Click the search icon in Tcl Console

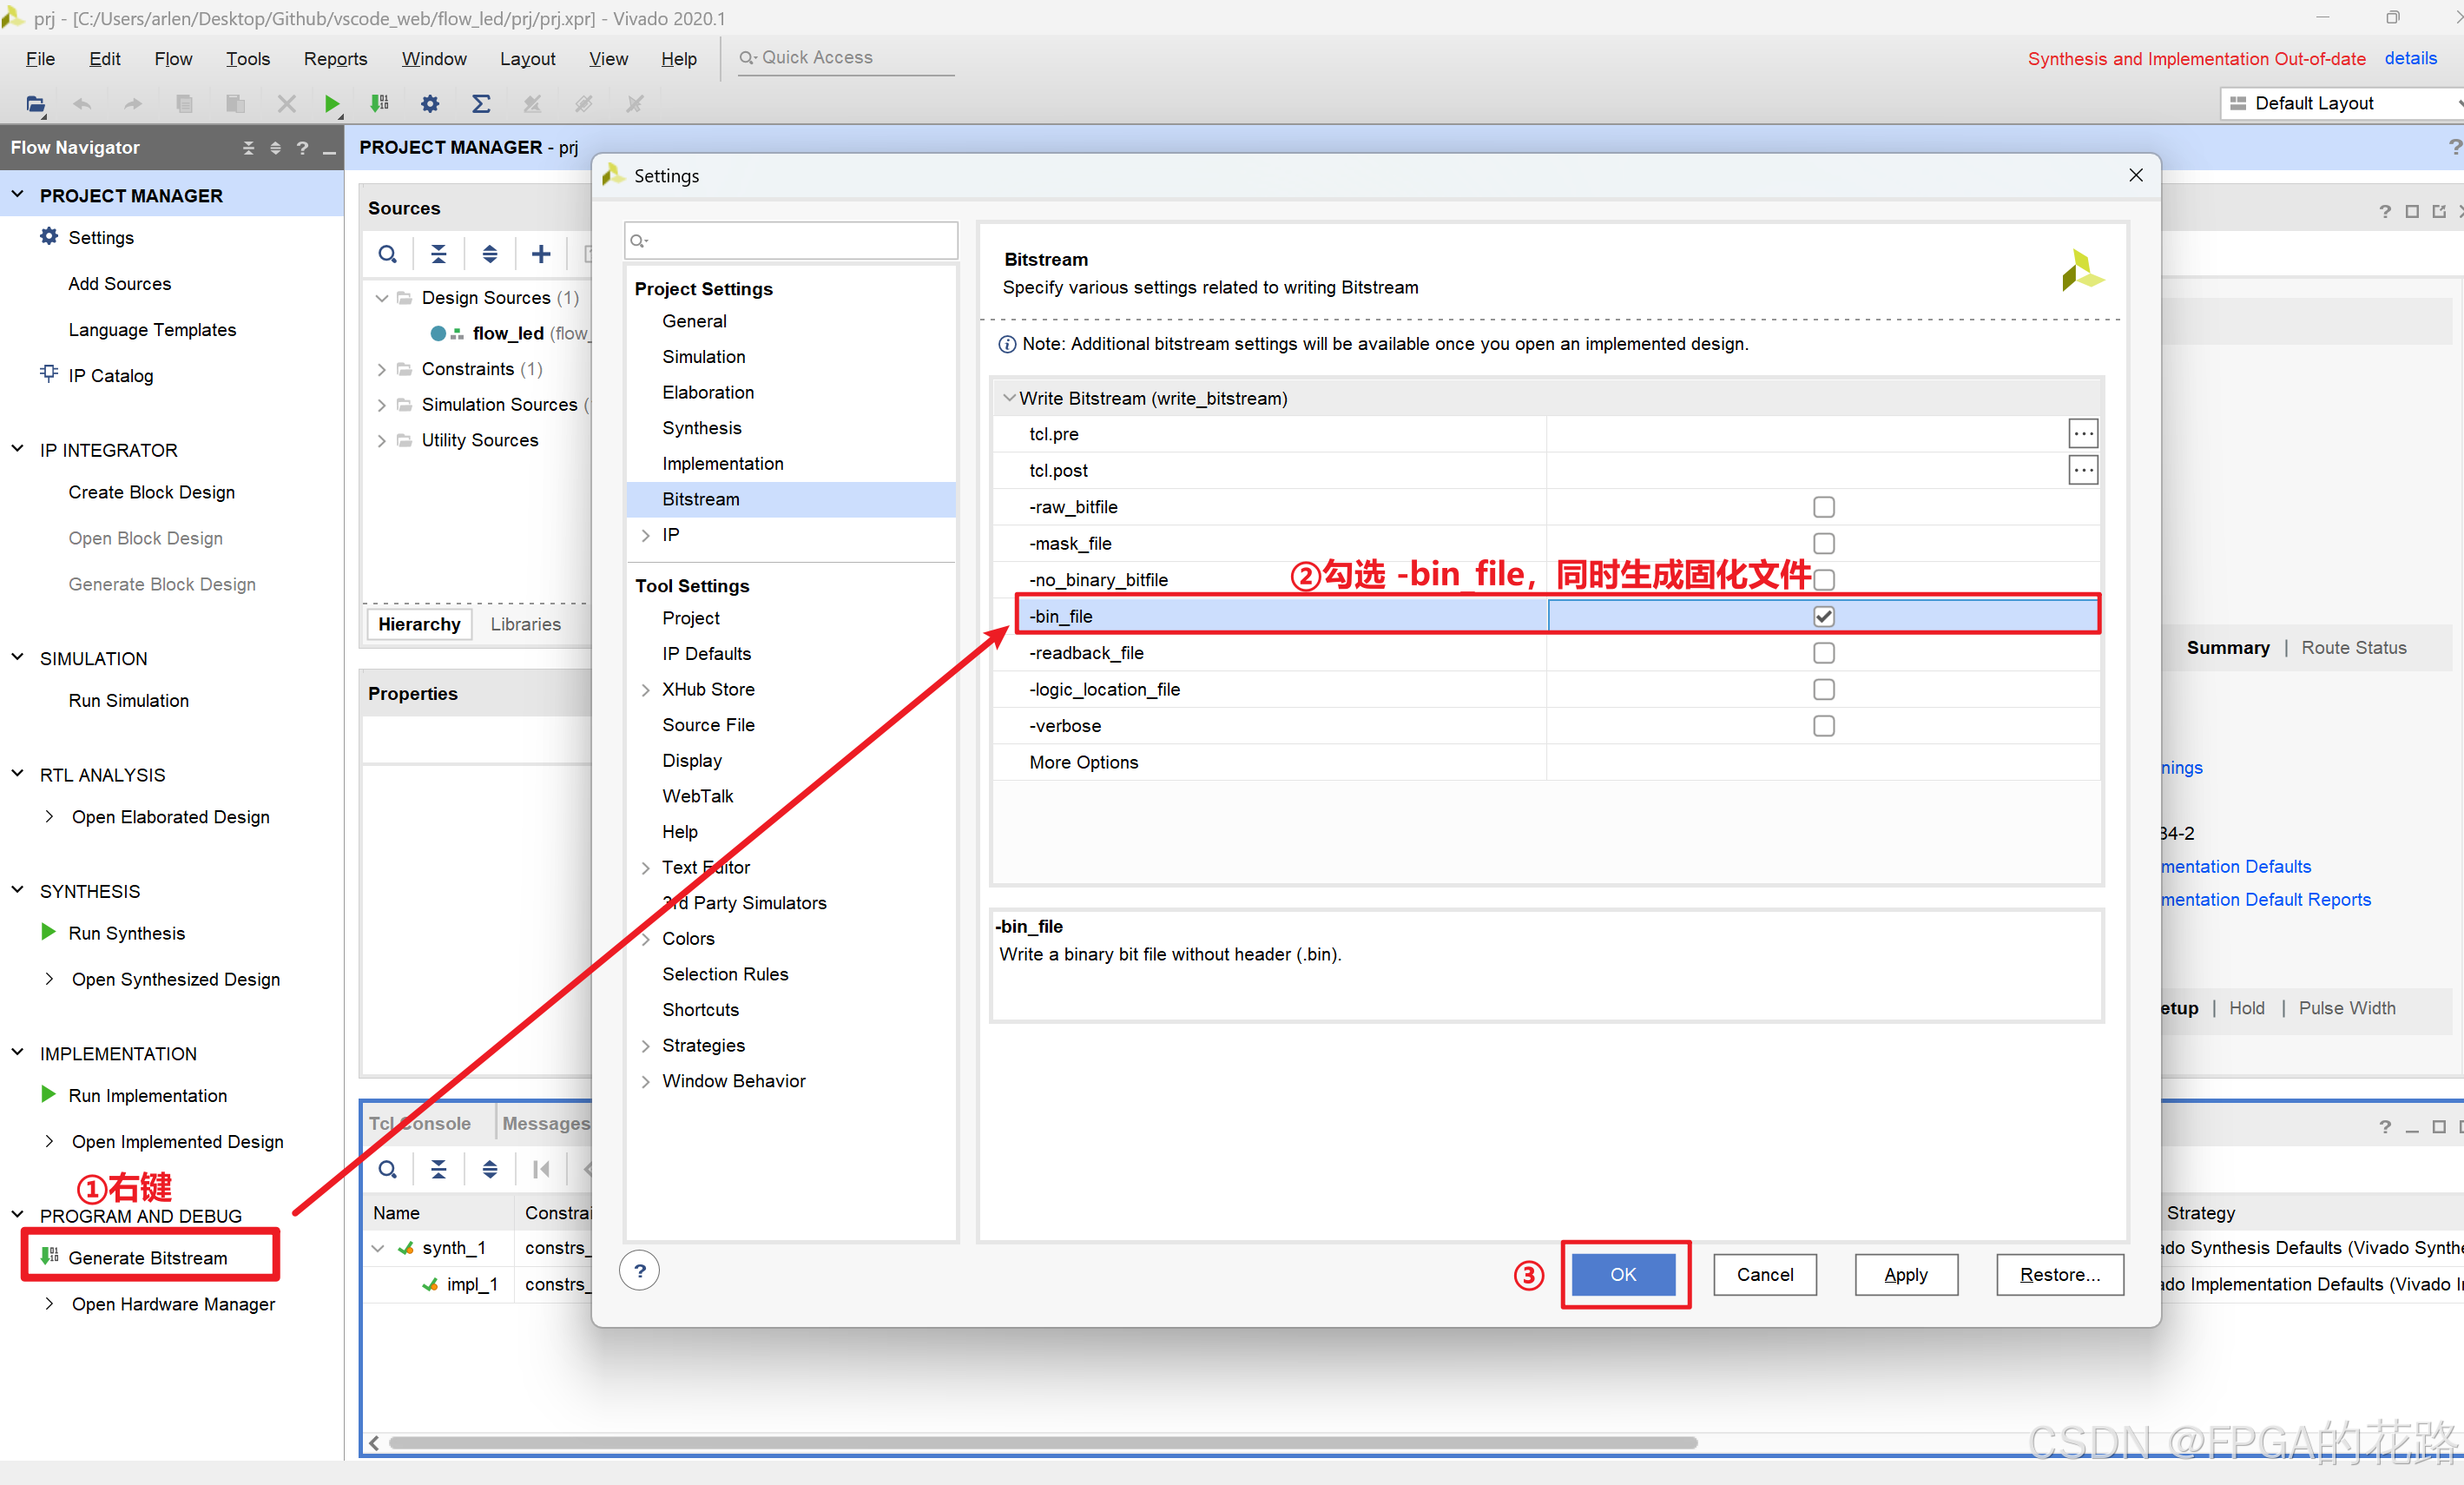(x=388, y=1168)
